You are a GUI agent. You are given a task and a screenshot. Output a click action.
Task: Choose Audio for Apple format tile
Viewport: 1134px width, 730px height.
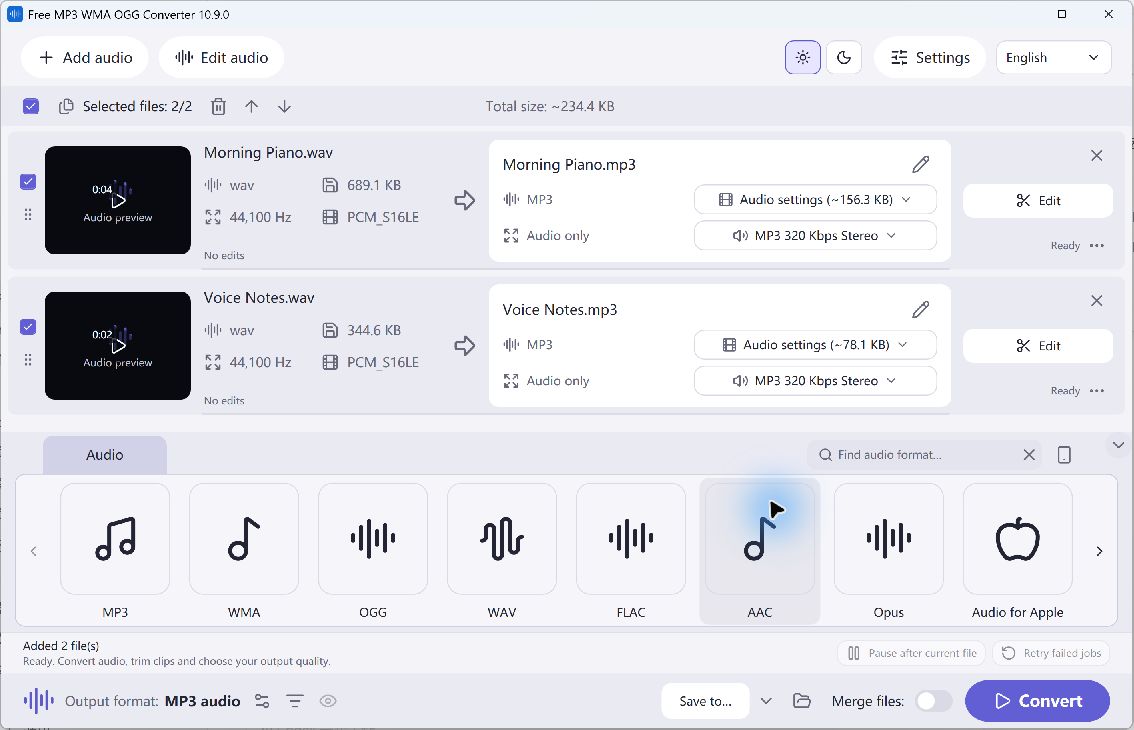[1018, 551]
